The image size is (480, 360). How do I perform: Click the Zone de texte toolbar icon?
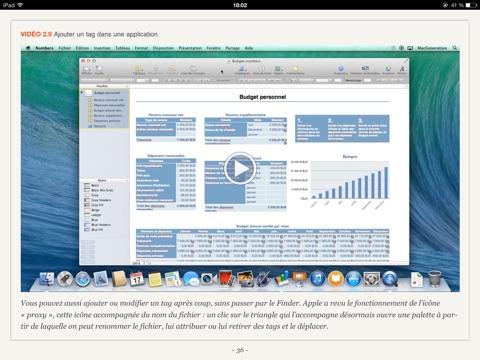tap(262, 70)
